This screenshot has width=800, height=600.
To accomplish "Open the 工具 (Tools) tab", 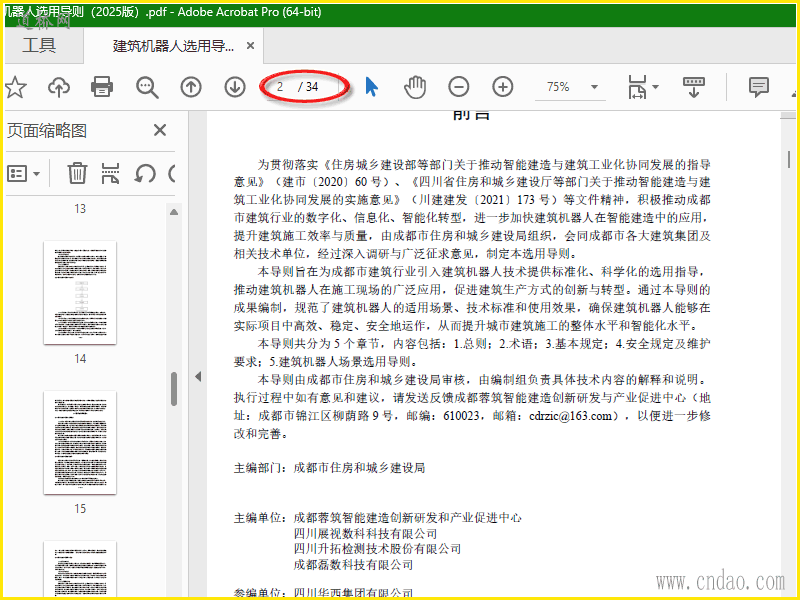I will [x=39, y=45].
